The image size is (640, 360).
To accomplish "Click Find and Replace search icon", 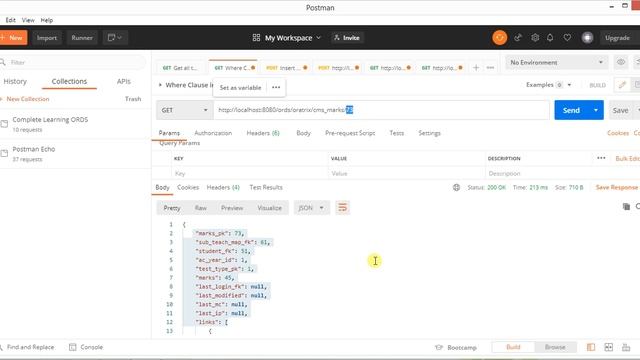I will tap(2, 347).
